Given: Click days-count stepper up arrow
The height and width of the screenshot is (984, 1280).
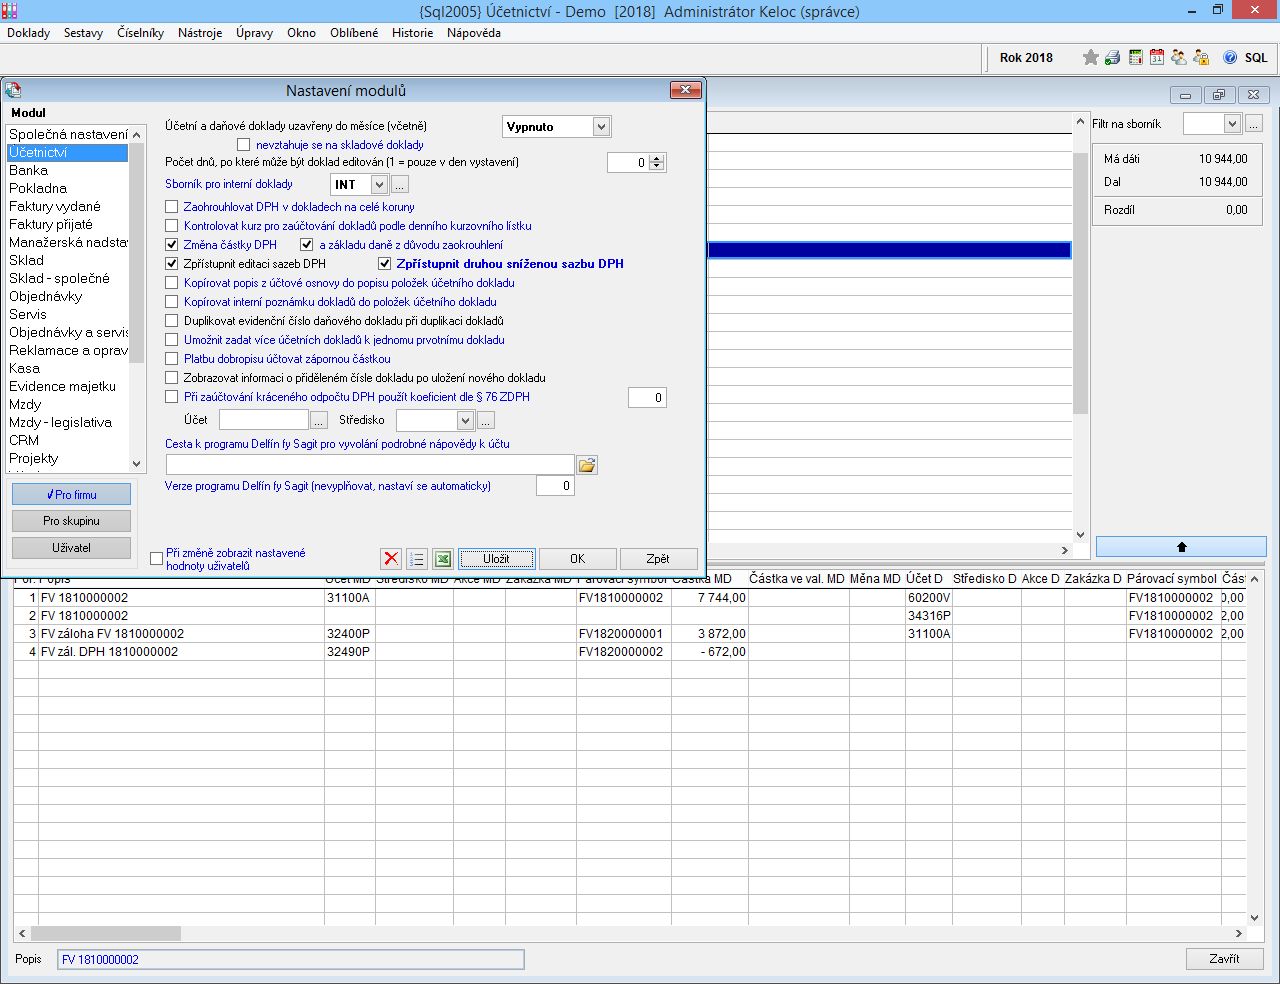Looking at the screenshot, I should (x=656, y=158).
